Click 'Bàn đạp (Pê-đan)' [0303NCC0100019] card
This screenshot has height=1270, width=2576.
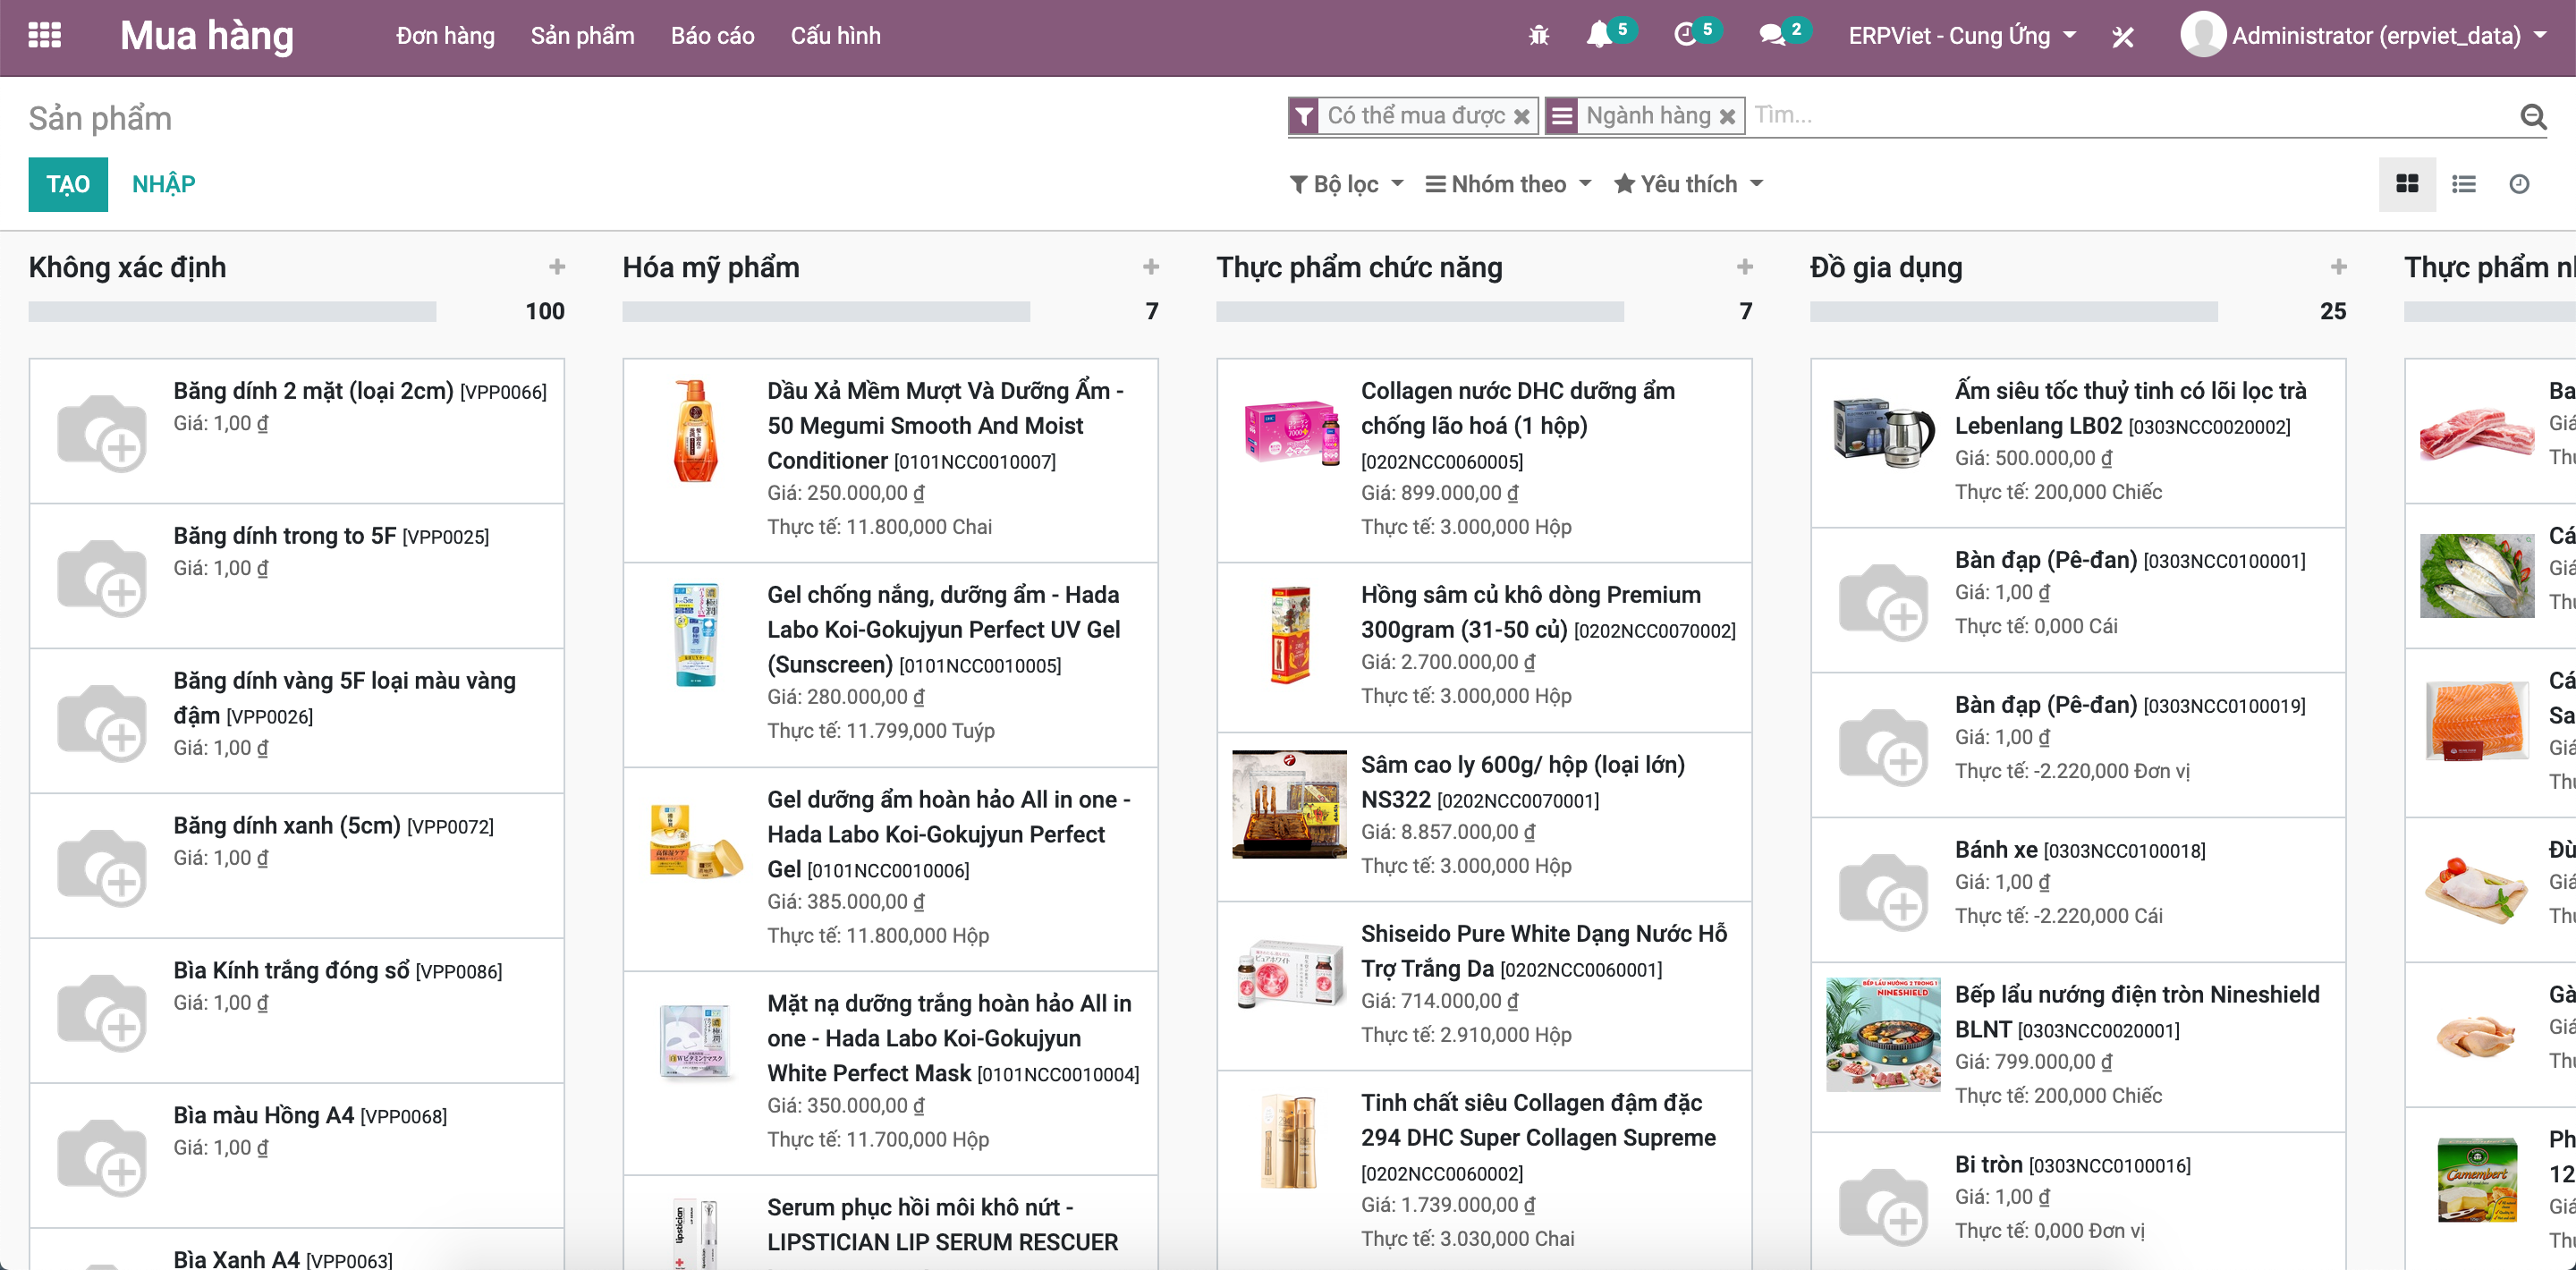point(2078,745)
